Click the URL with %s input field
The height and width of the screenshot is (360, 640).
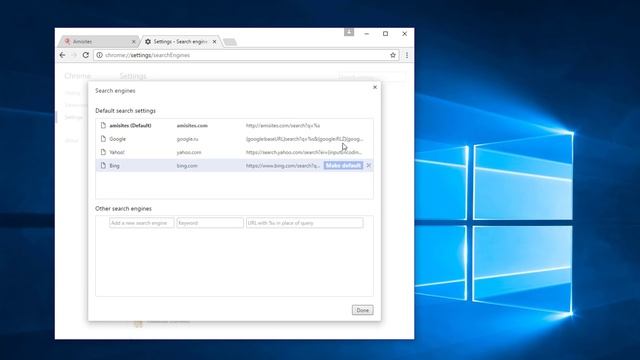(304, 223)
